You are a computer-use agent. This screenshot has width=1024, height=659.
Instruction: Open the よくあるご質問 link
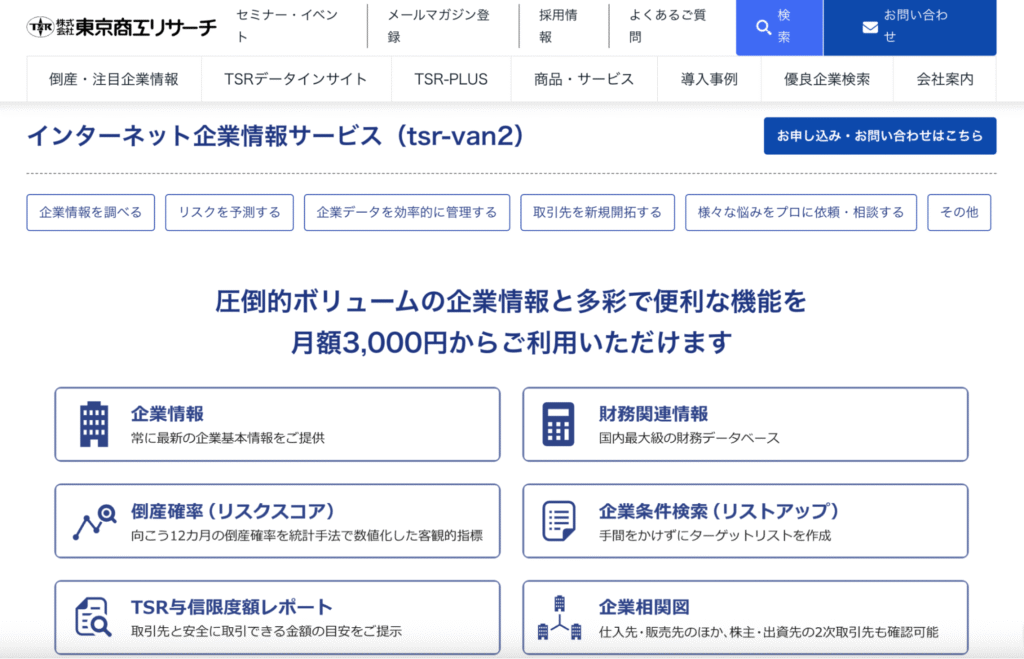[667, 26]
